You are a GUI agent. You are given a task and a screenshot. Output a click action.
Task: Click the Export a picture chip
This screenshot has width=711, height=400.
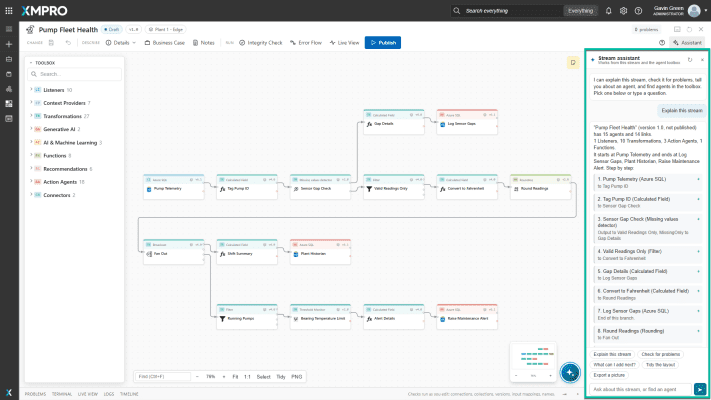tap(609, 375)
